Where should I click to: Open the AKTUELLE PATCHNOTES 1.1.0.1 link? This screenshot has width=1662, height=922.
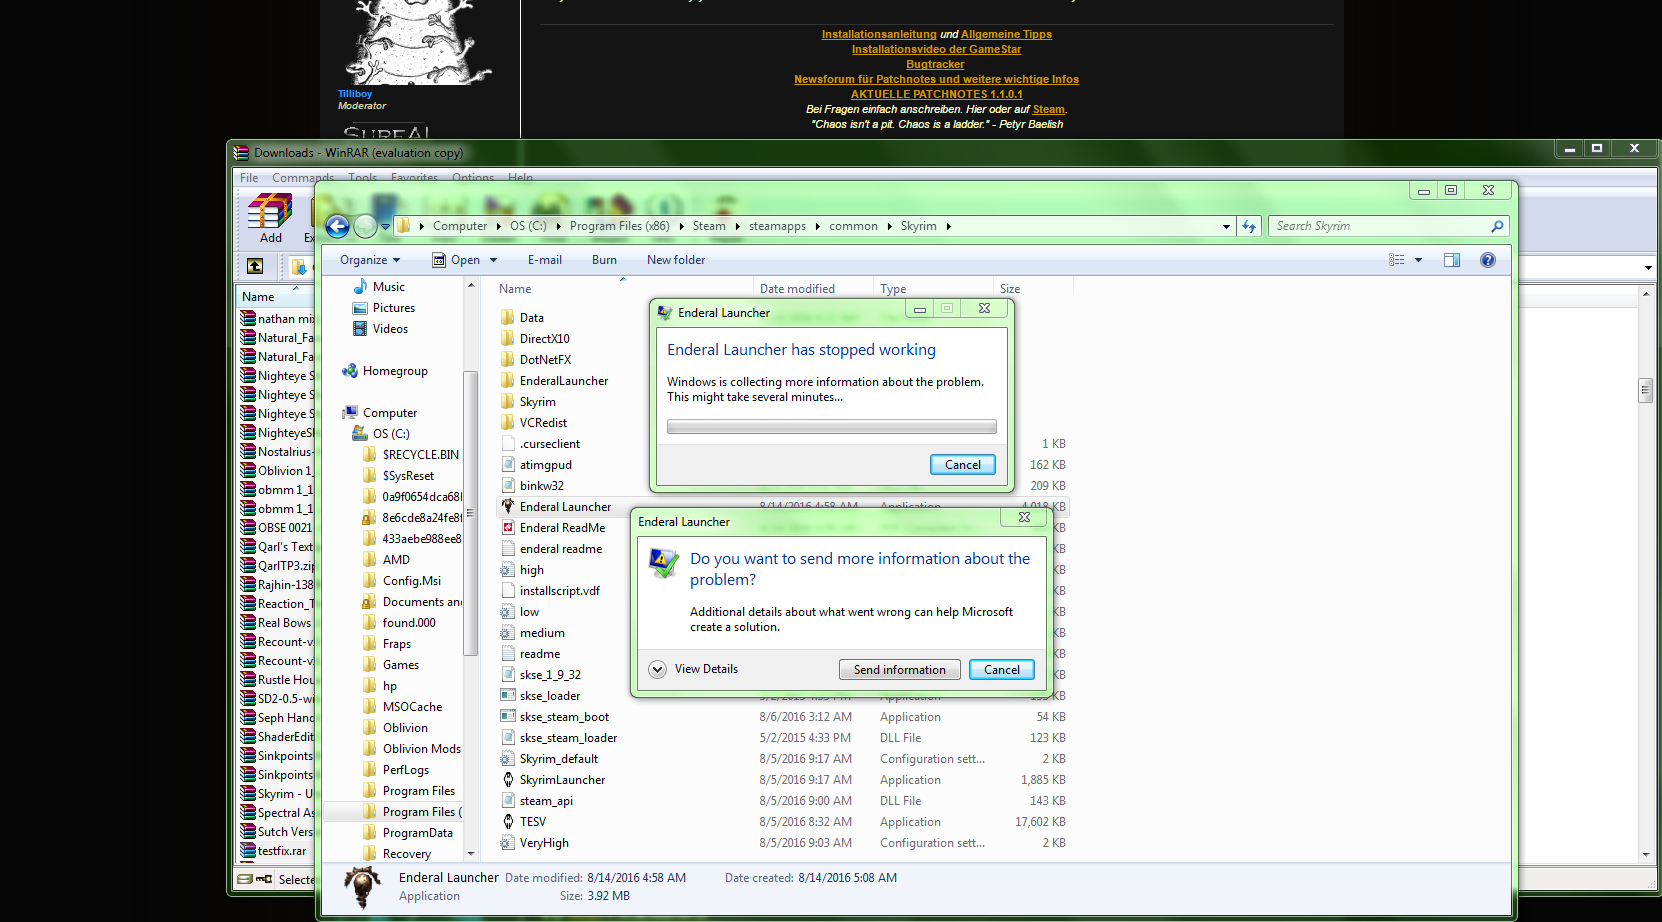coord(936,94)
